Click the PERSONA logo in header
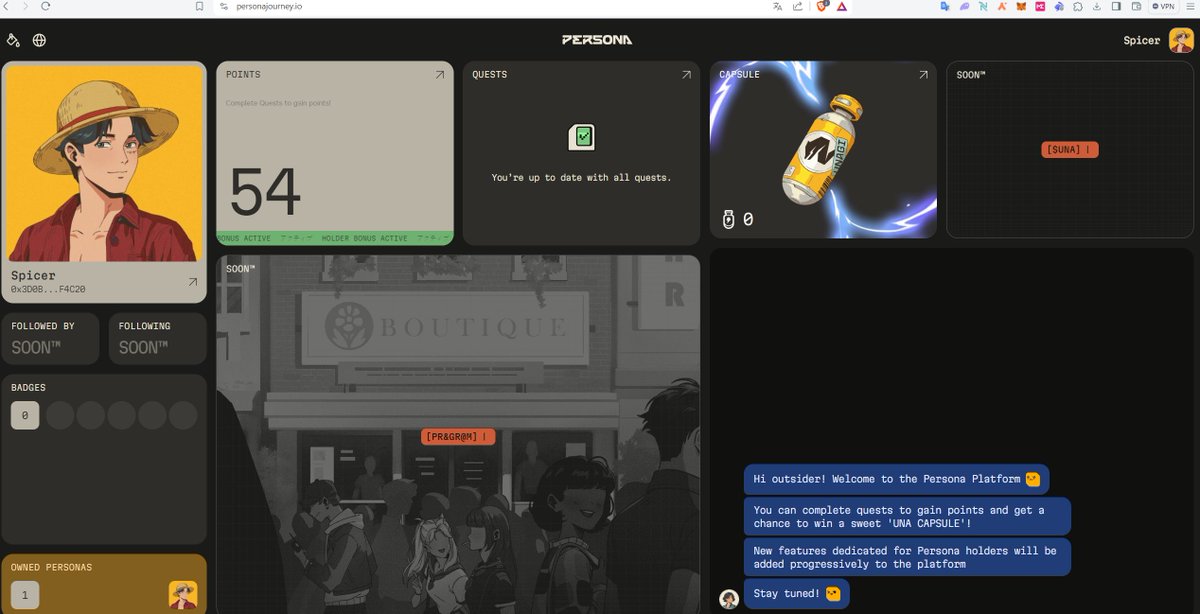Viewport: 1200px width, 614px height. (x=597, y=40)
